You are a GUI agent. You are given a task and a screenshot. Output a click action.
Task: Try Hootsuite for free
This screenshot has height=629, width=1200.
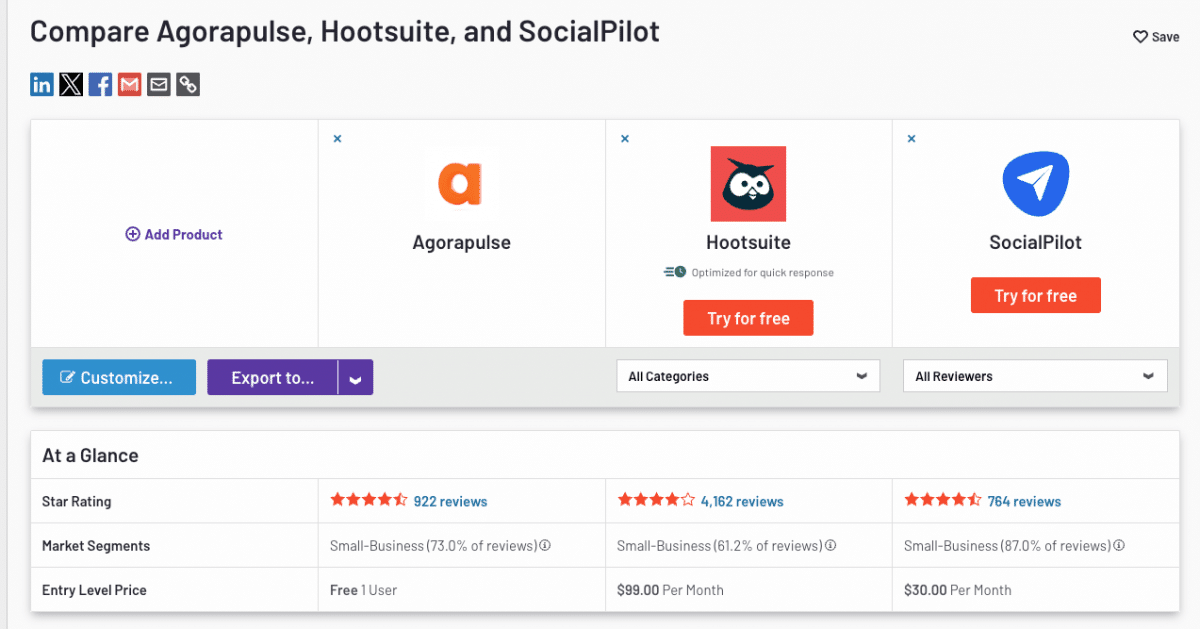[x=748, y=317]
